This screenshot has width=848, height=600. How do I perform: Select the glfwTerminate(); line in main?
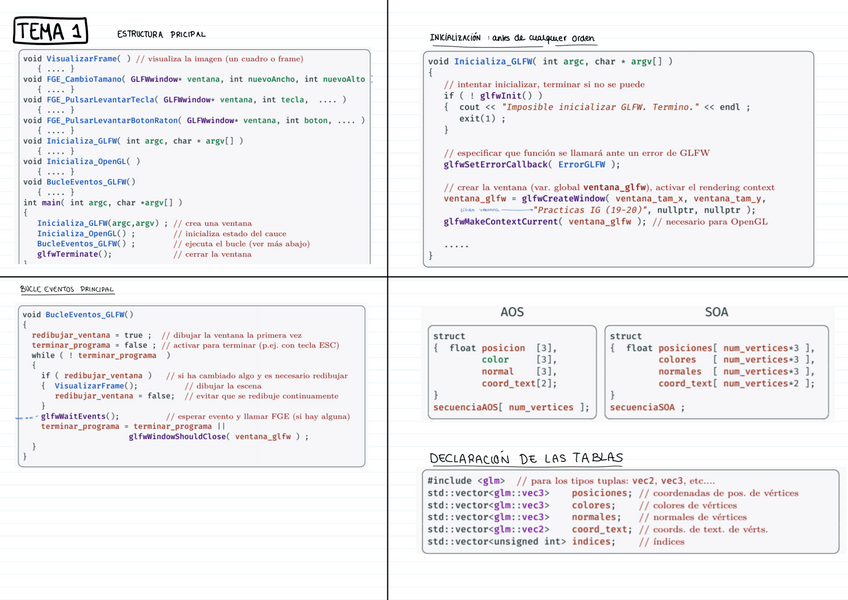pos(75,254)
